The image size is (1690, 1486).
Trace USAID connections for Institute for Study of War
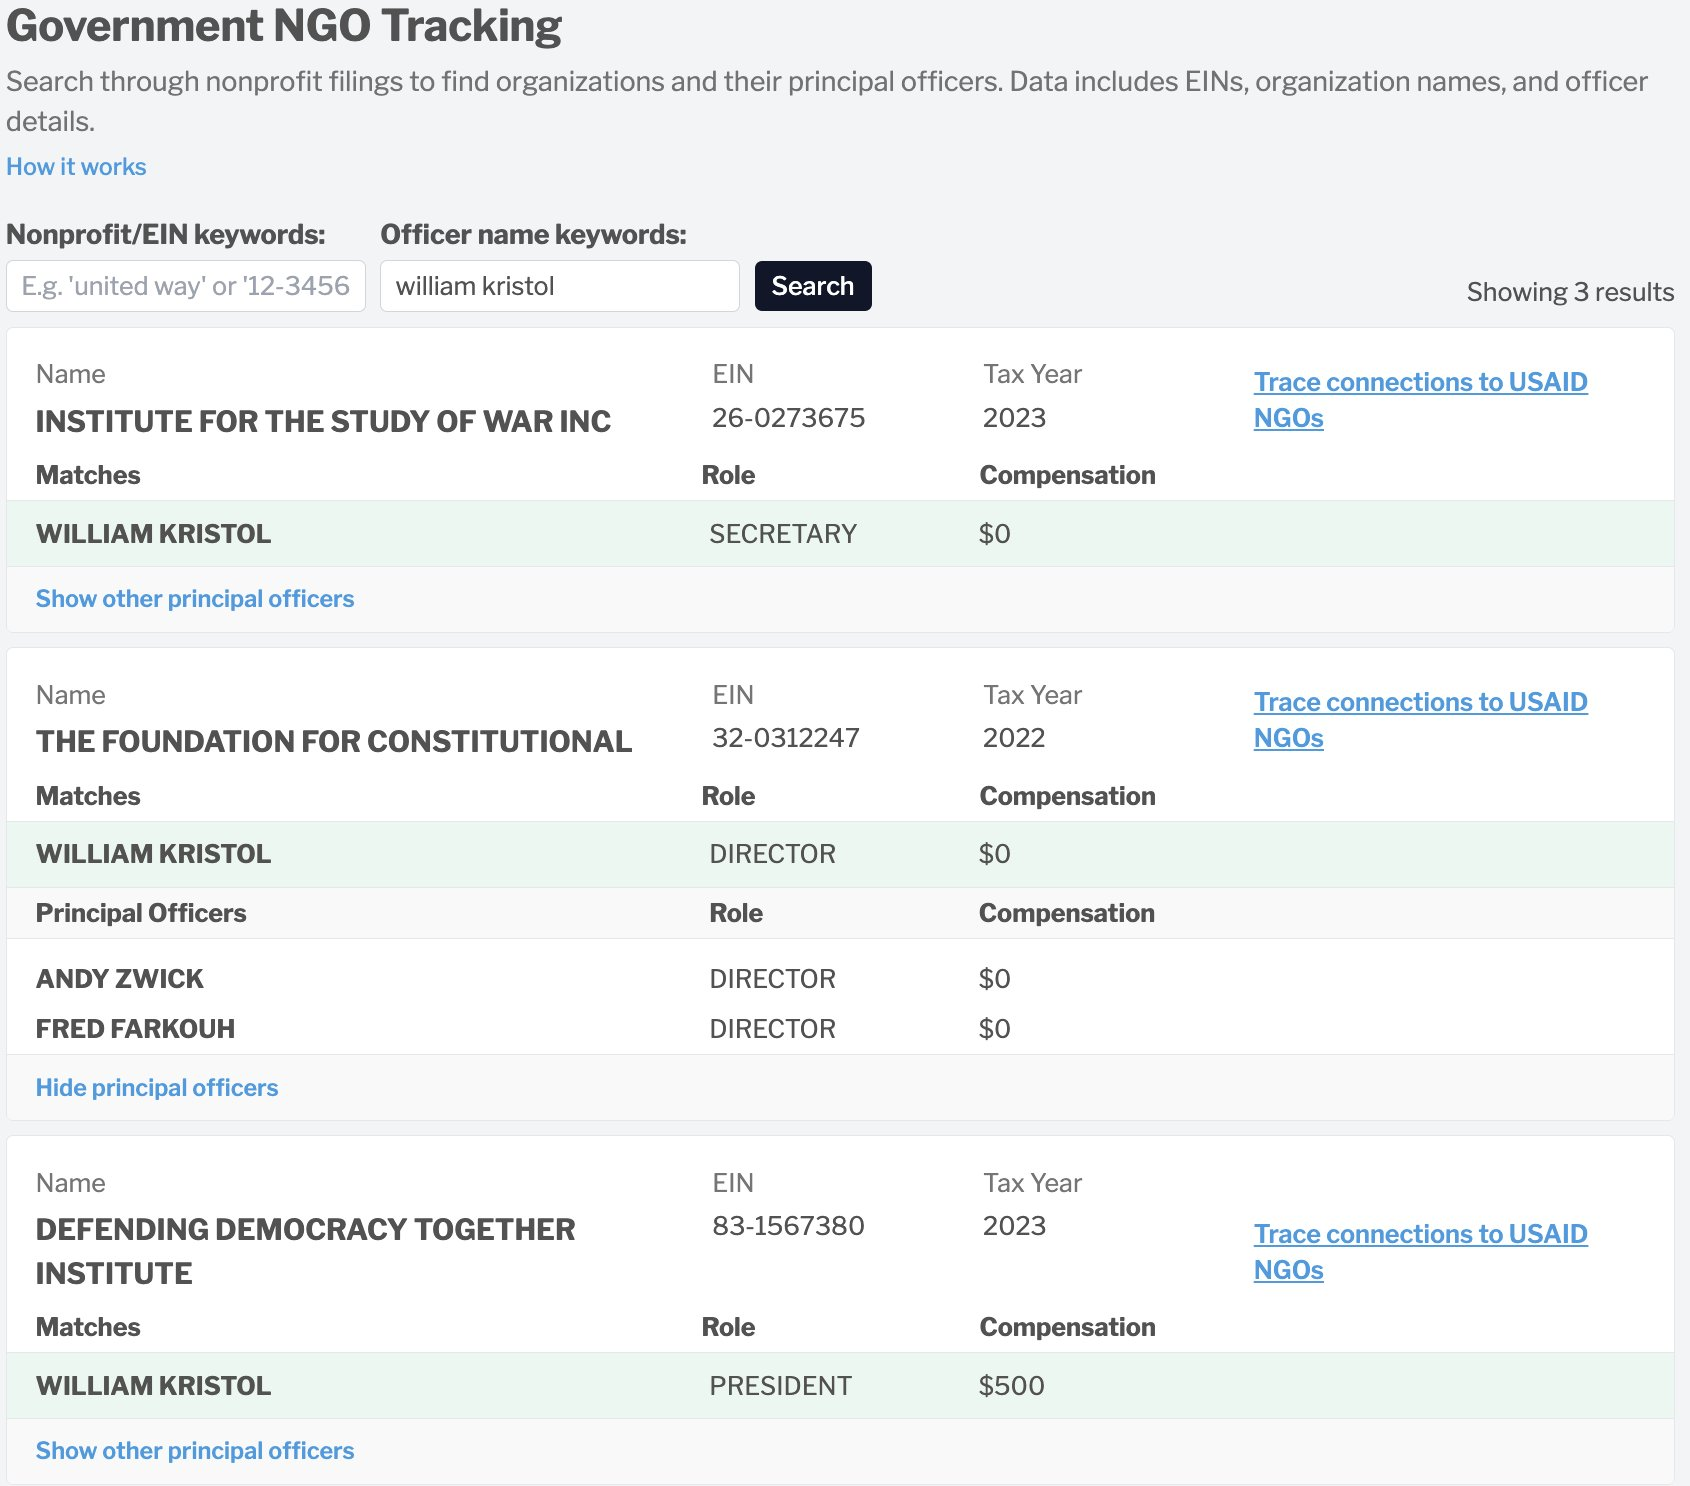pos(1420,400)
